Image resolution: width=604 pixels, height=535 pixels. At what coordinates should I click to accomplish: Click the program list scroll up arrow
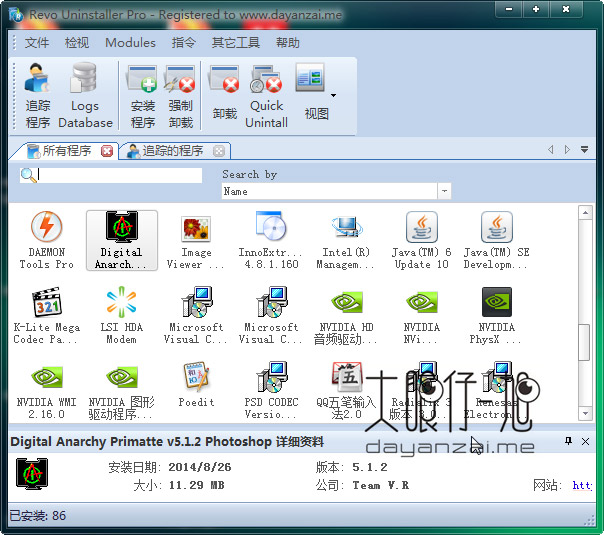coord(585,213)
